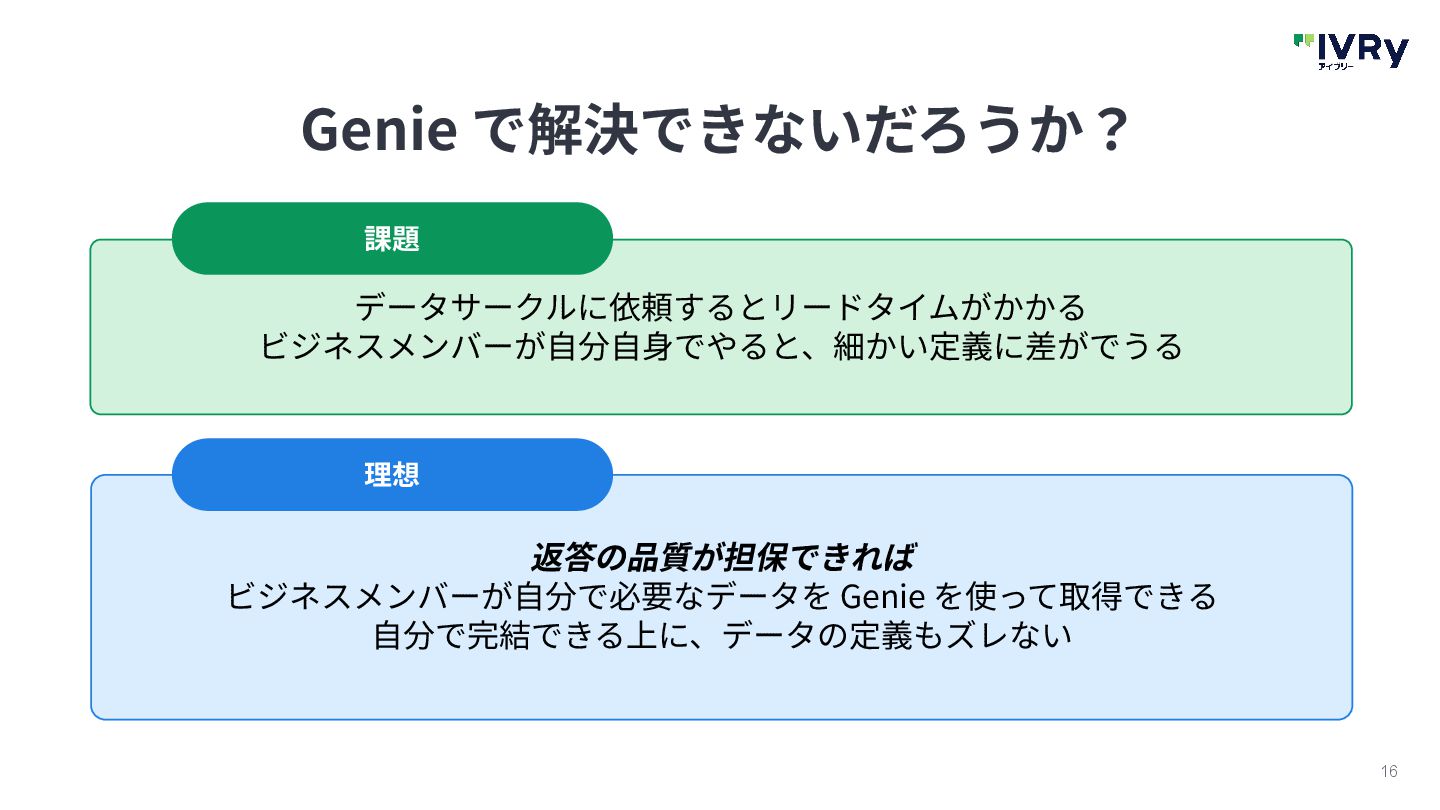Image resolution: width=1440 pixels, height=810 pixels.
Task: Click the phrase データの定義 in blue box
Action: (818, 636)
